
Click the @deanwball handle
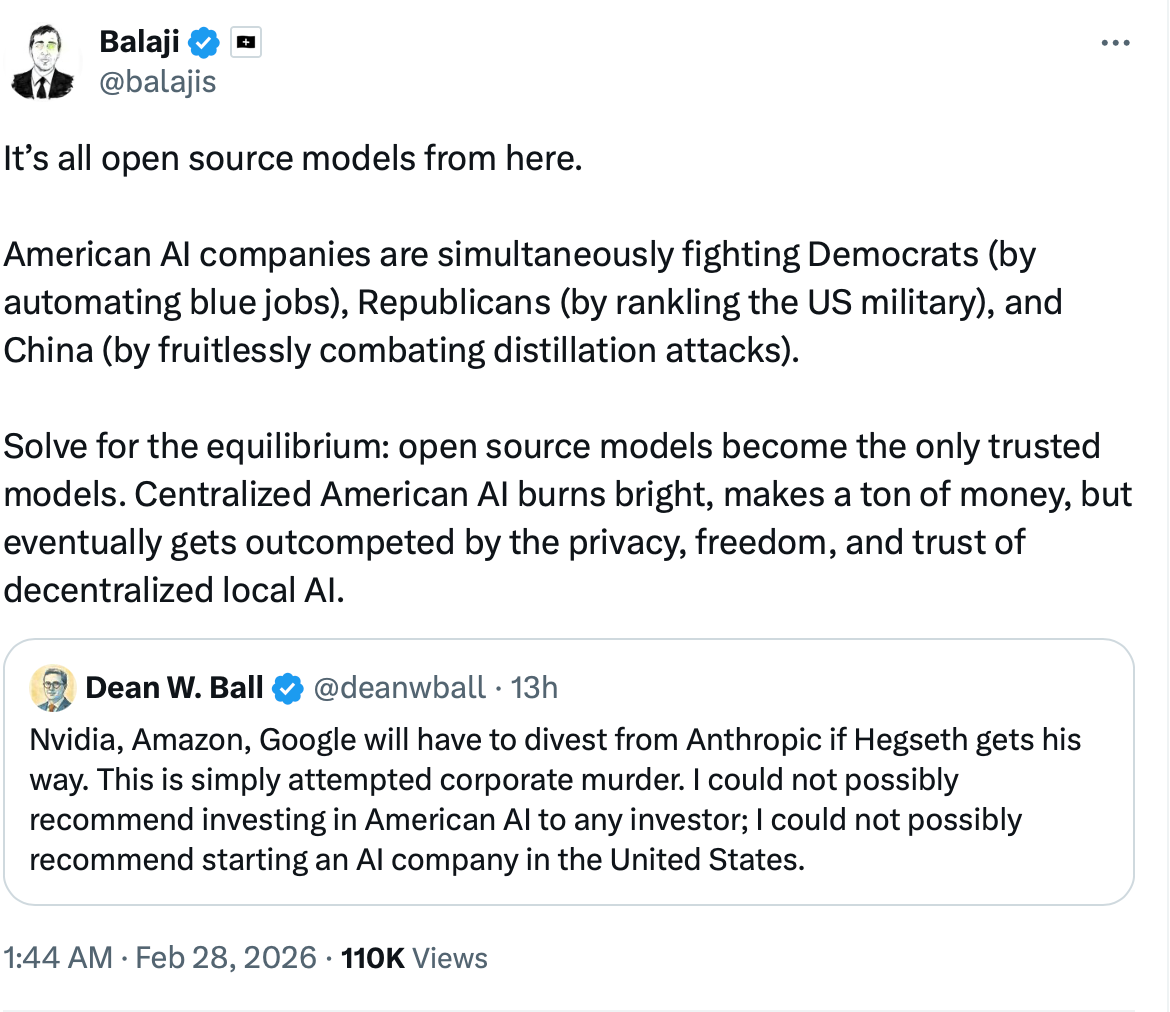pyautogui.click(x=399, y=688)
